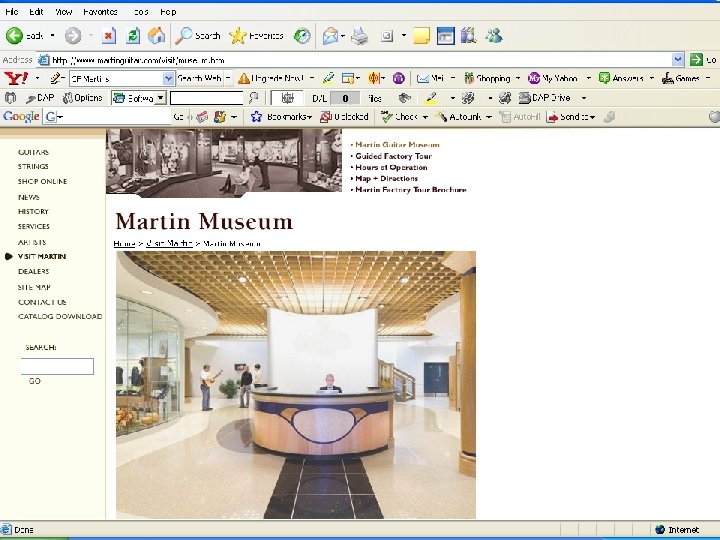Open Yahoo Games toolbar button
Viewport: 720px width, 540px height.
pyautogui.click(x=681, y=79)
